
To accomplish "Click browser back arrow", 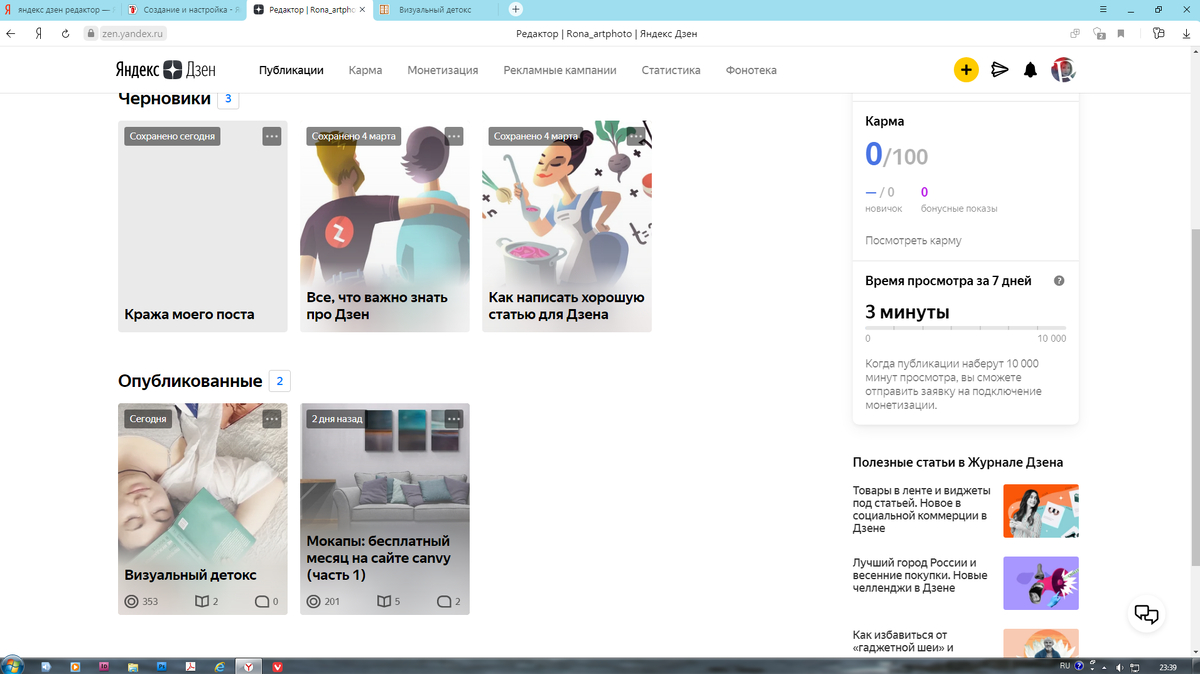I will 11,33.
